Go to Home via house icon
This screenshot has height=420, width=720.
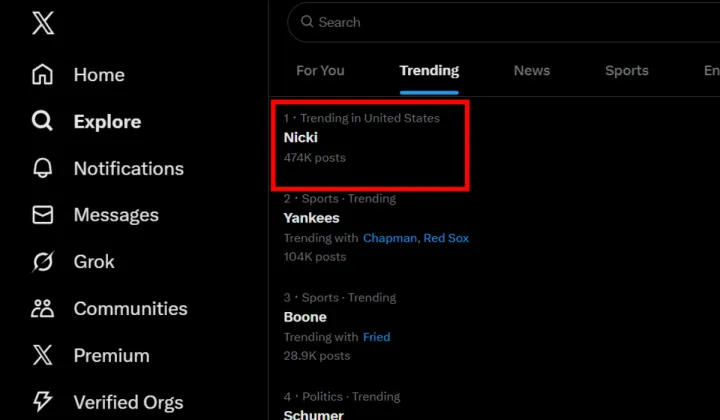42,75
